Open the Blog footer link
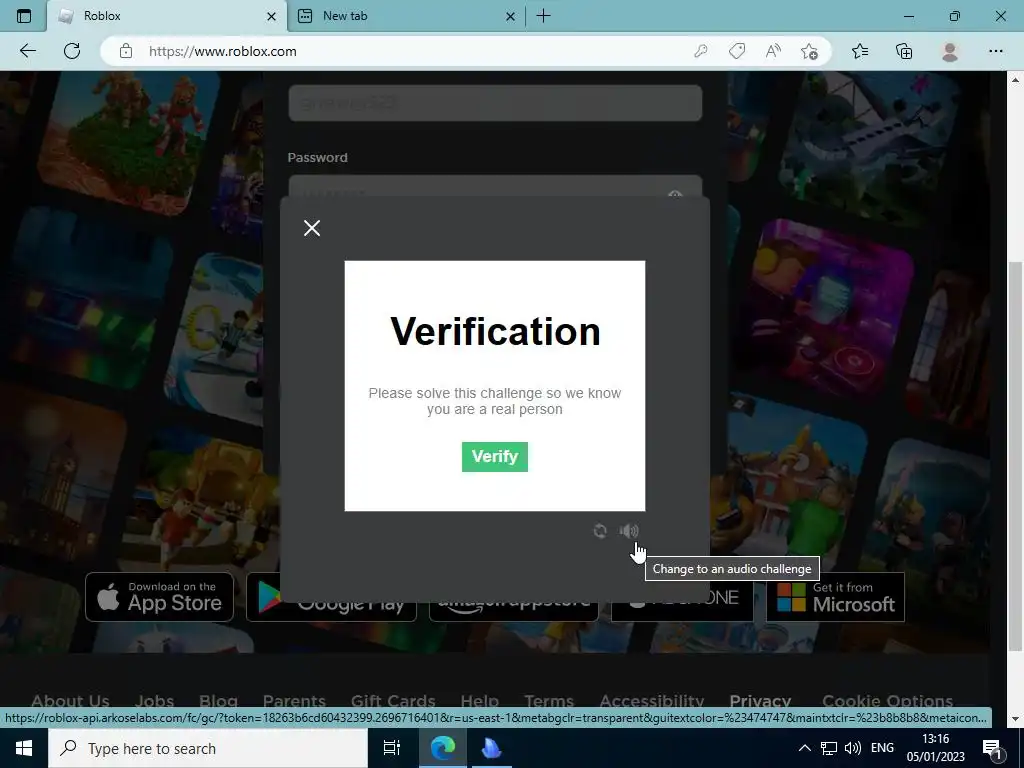The image size is (1024, 768). [218, 701]
